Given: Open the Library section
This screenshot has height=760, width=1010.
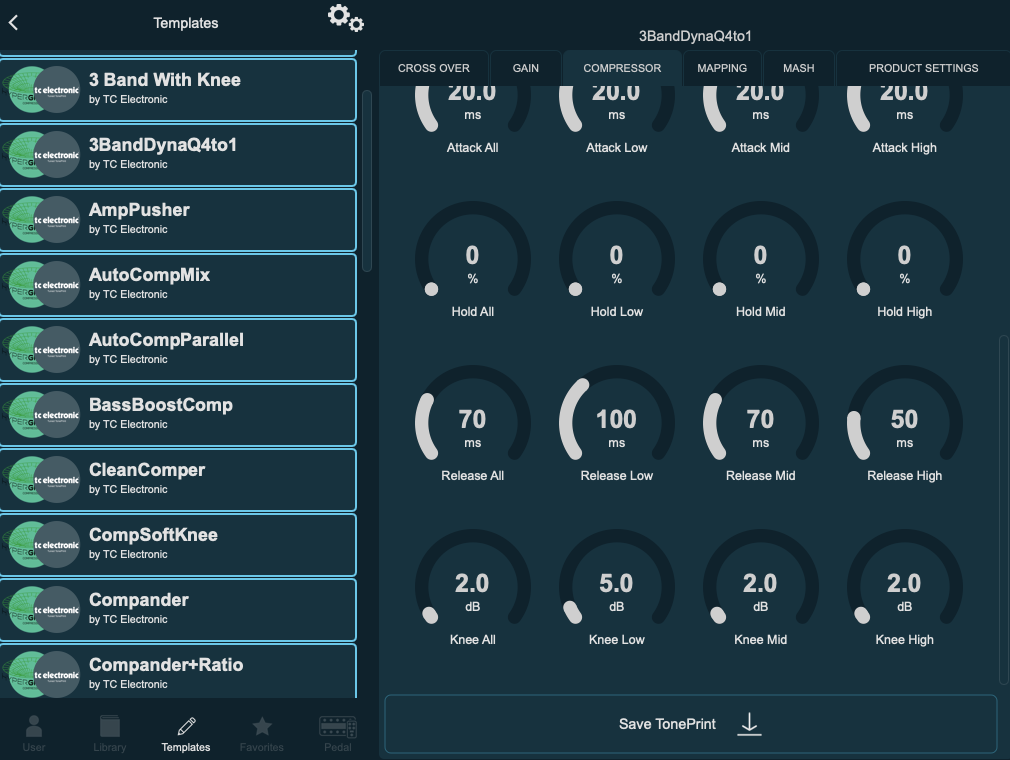Looking at the screenshot, I should tap(109, 731).
